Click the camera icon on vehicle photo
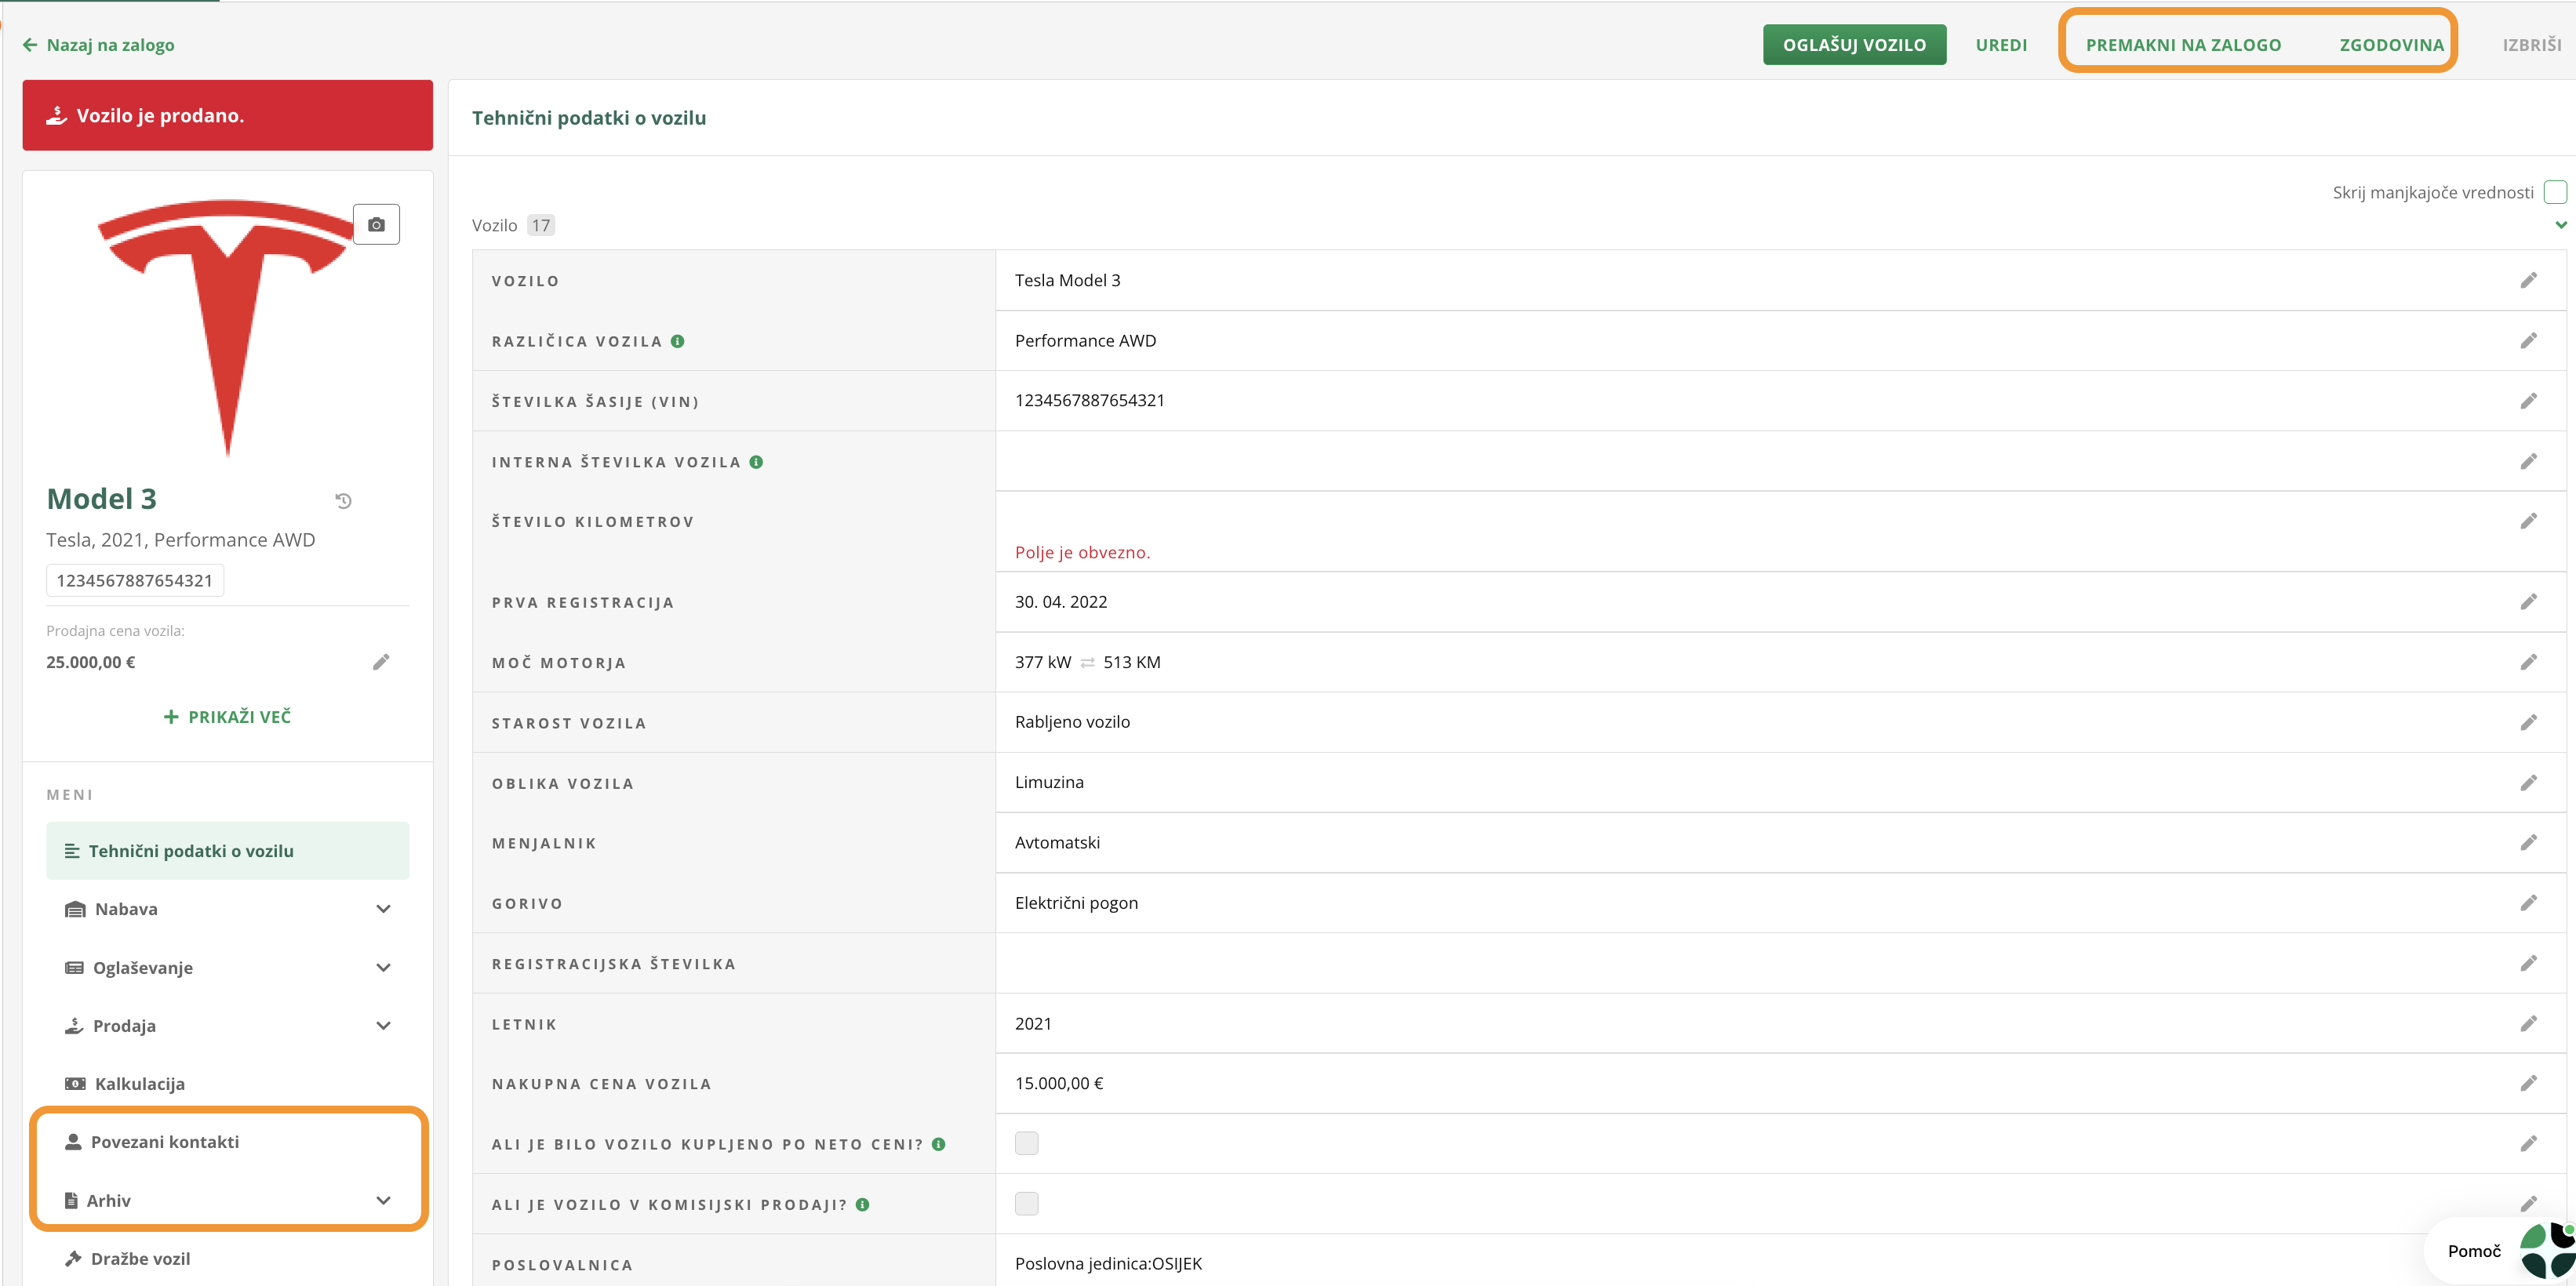This screenshot has height=1286, width=2576. (x=376, y=224)
